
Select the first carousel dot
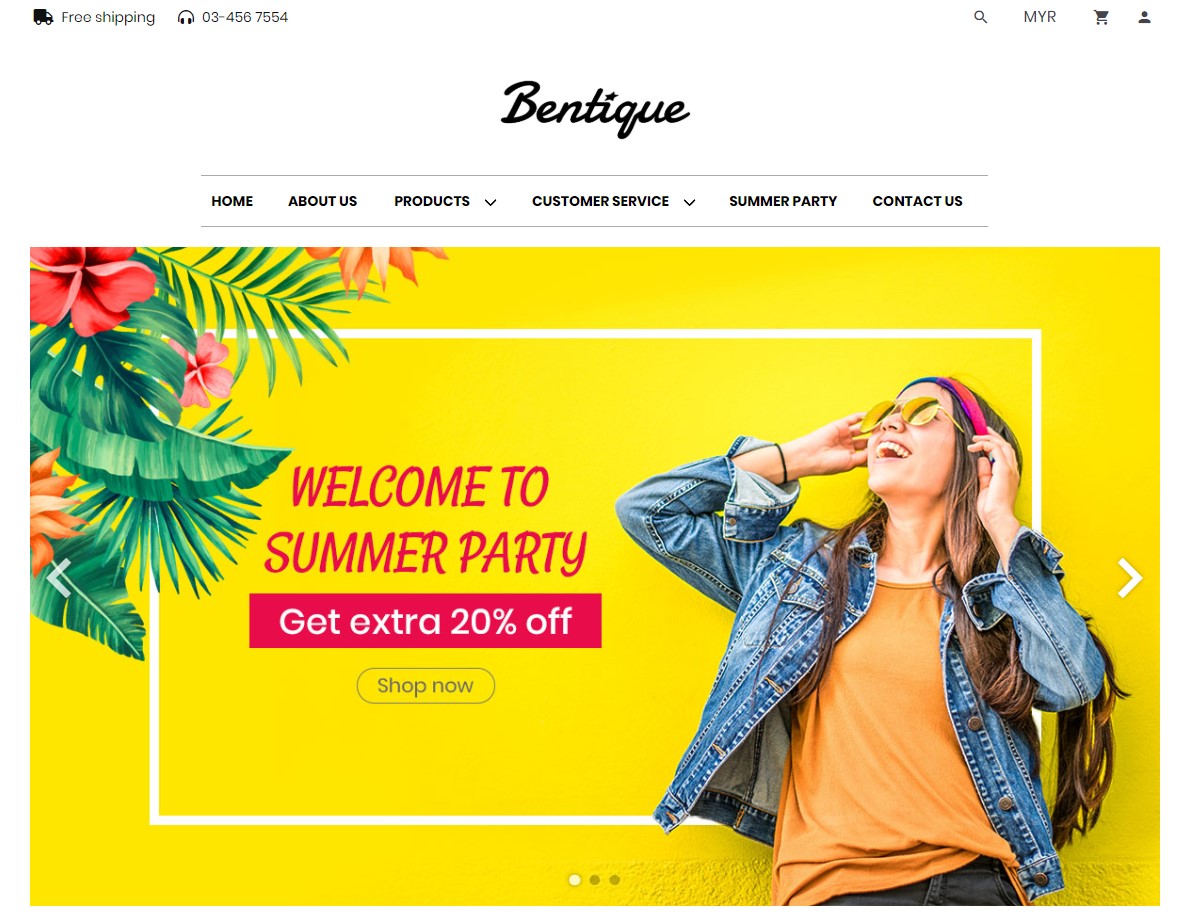(x=575, y=879)
